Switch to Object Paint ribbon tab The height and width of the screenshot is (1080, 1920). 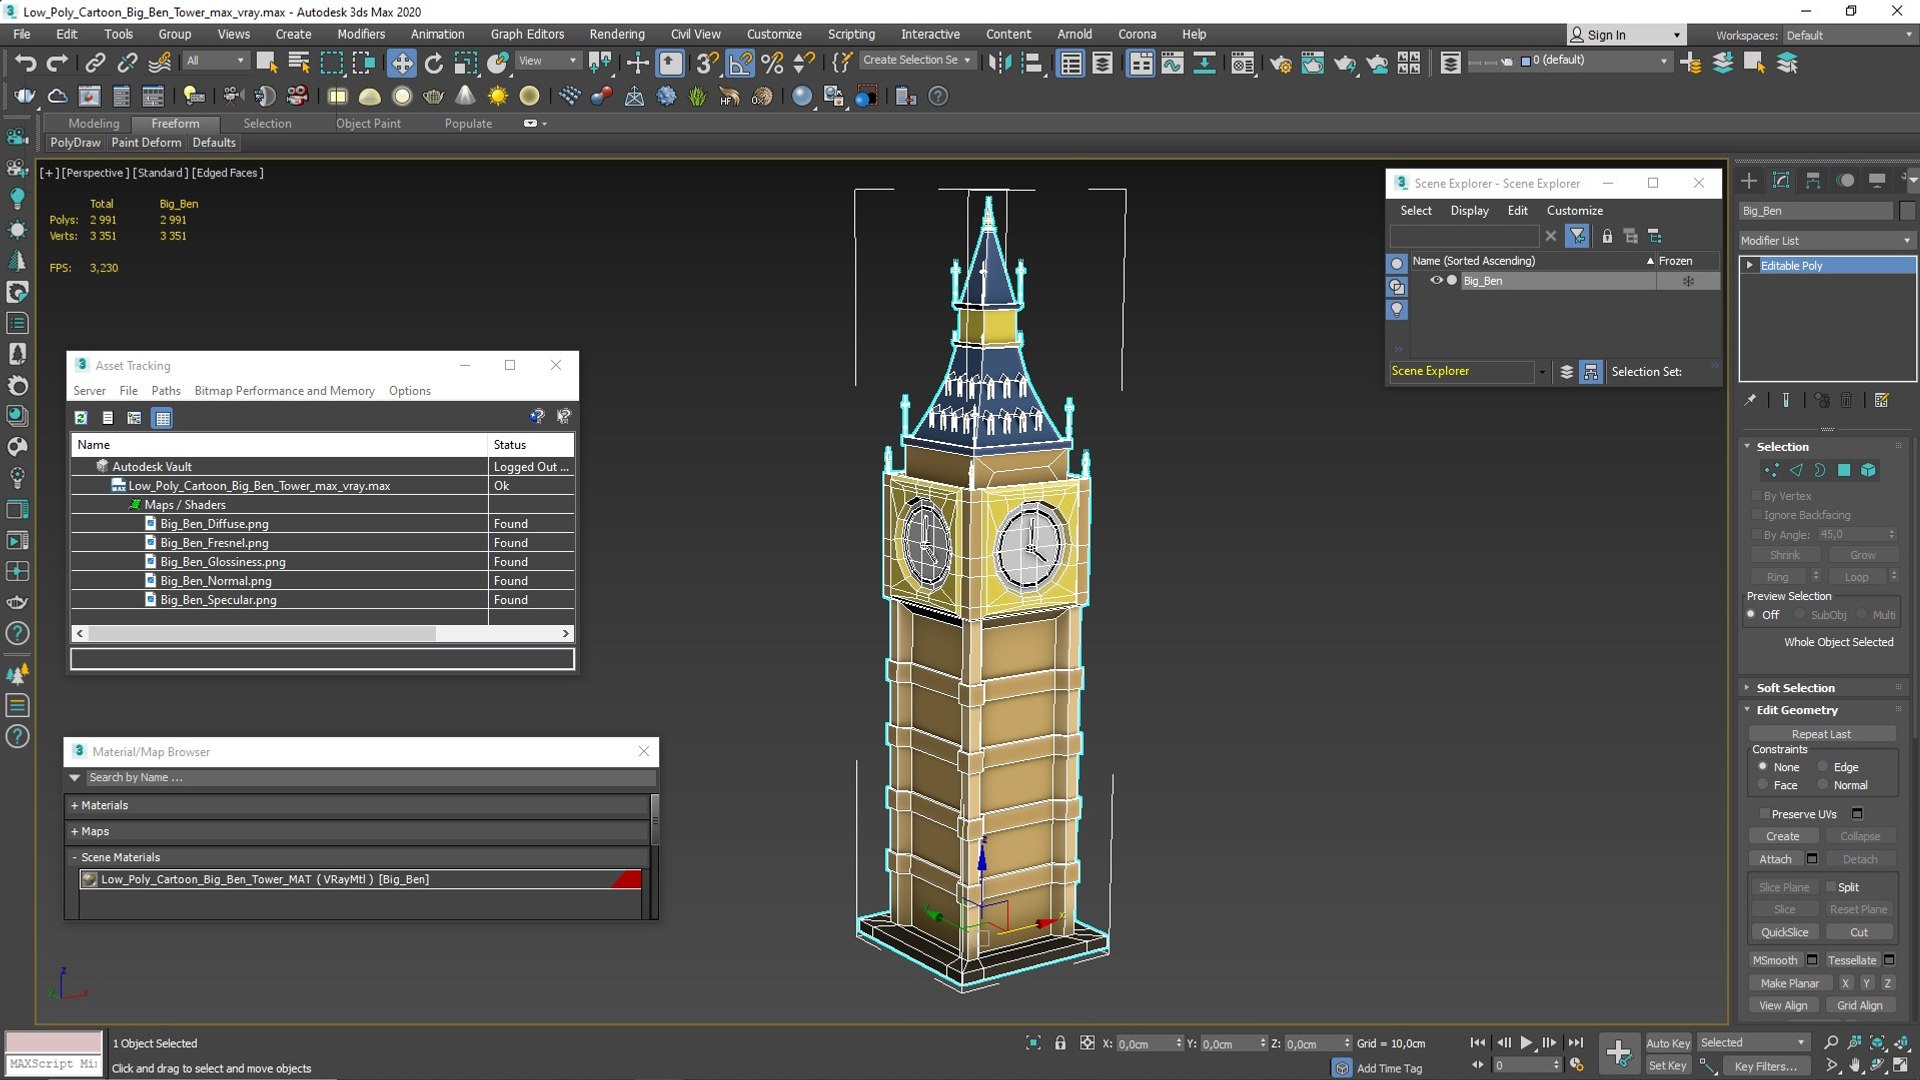tap(368, 123)
